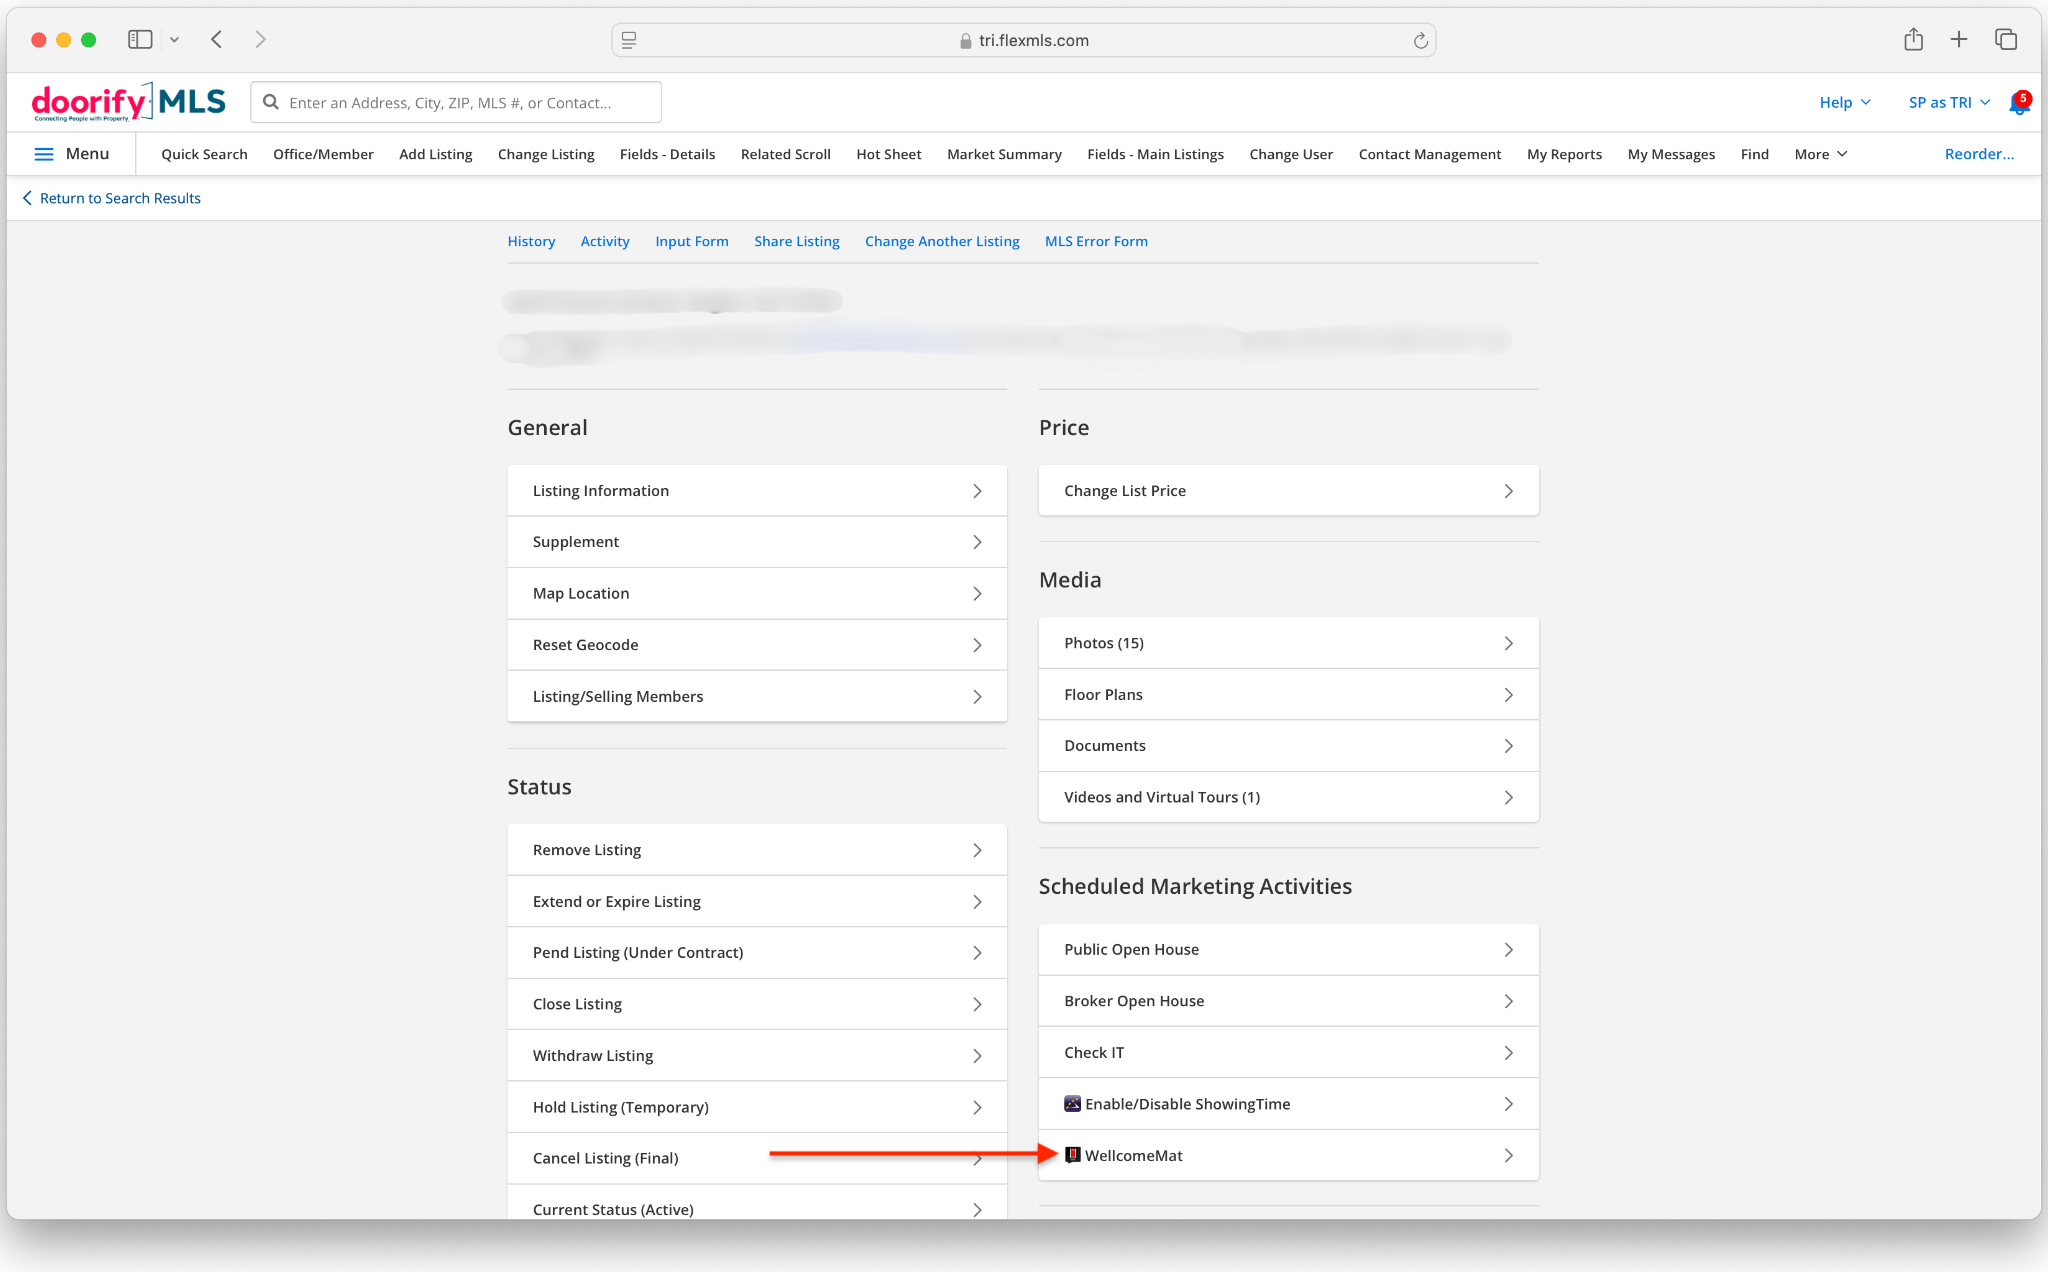Select Cancel Listing (Final) row
Image resolution: width=2048 pixels, height=1272 pixels.
tap(757, 1158)
